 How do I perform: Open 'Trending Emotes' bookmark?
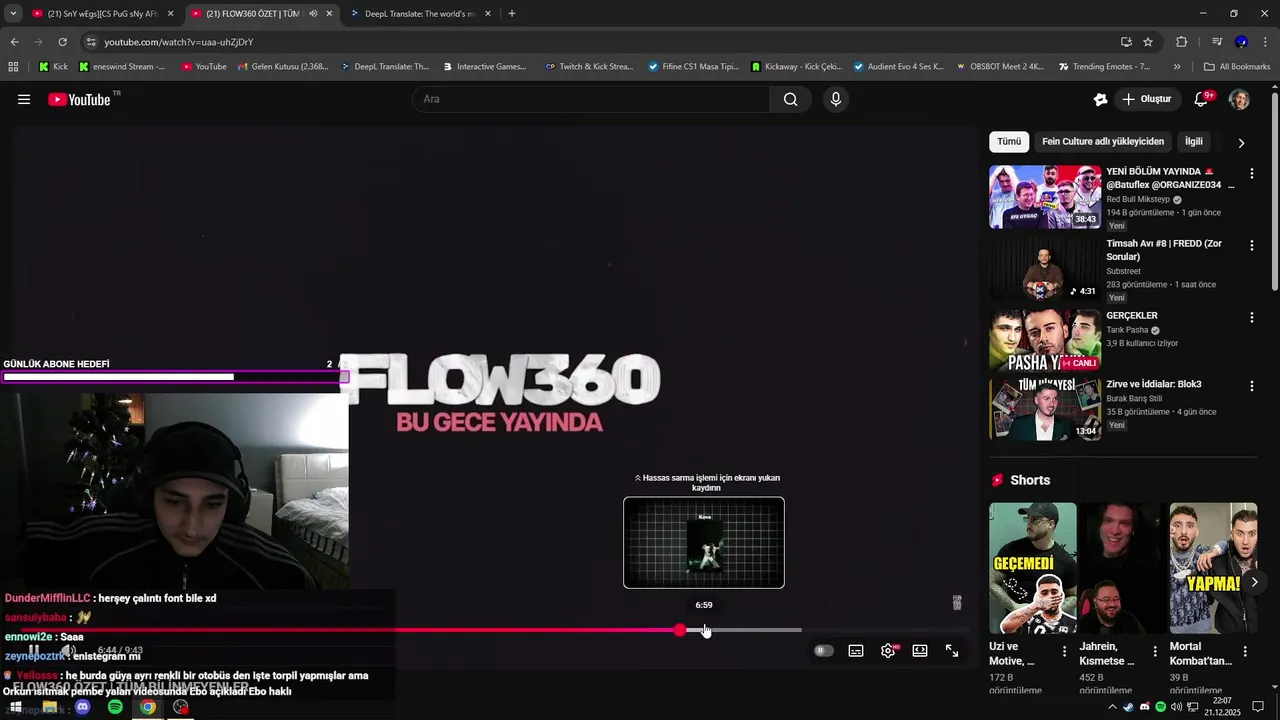1104,67
